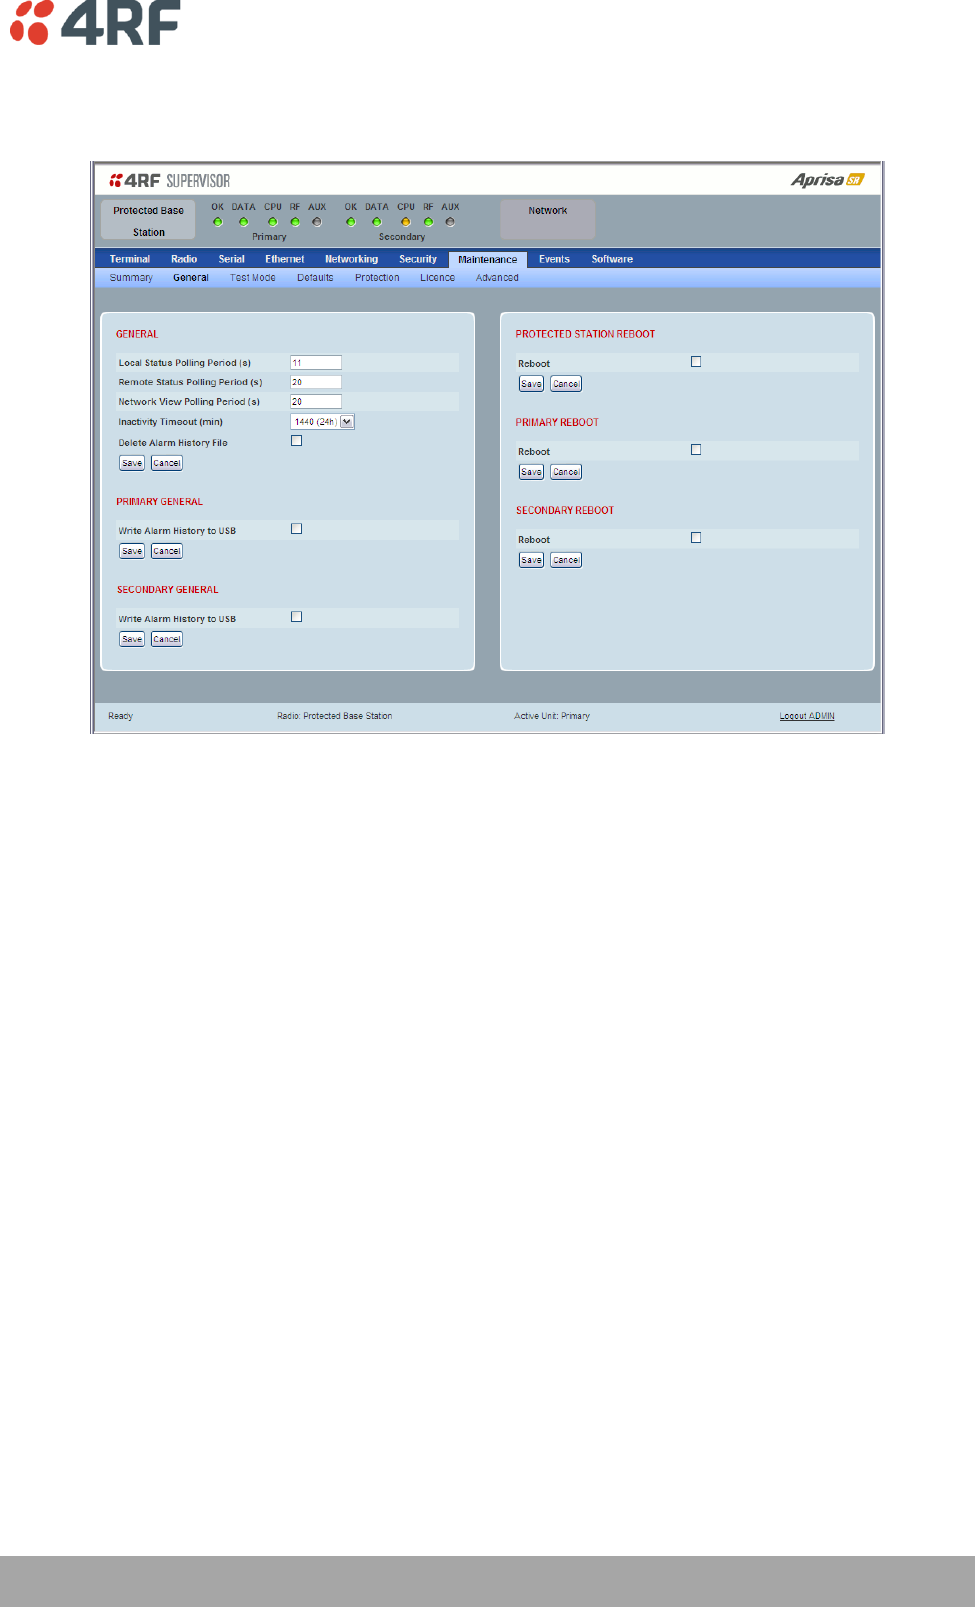Save Secondary General section

pyautogui.click(x=132, y=639)
